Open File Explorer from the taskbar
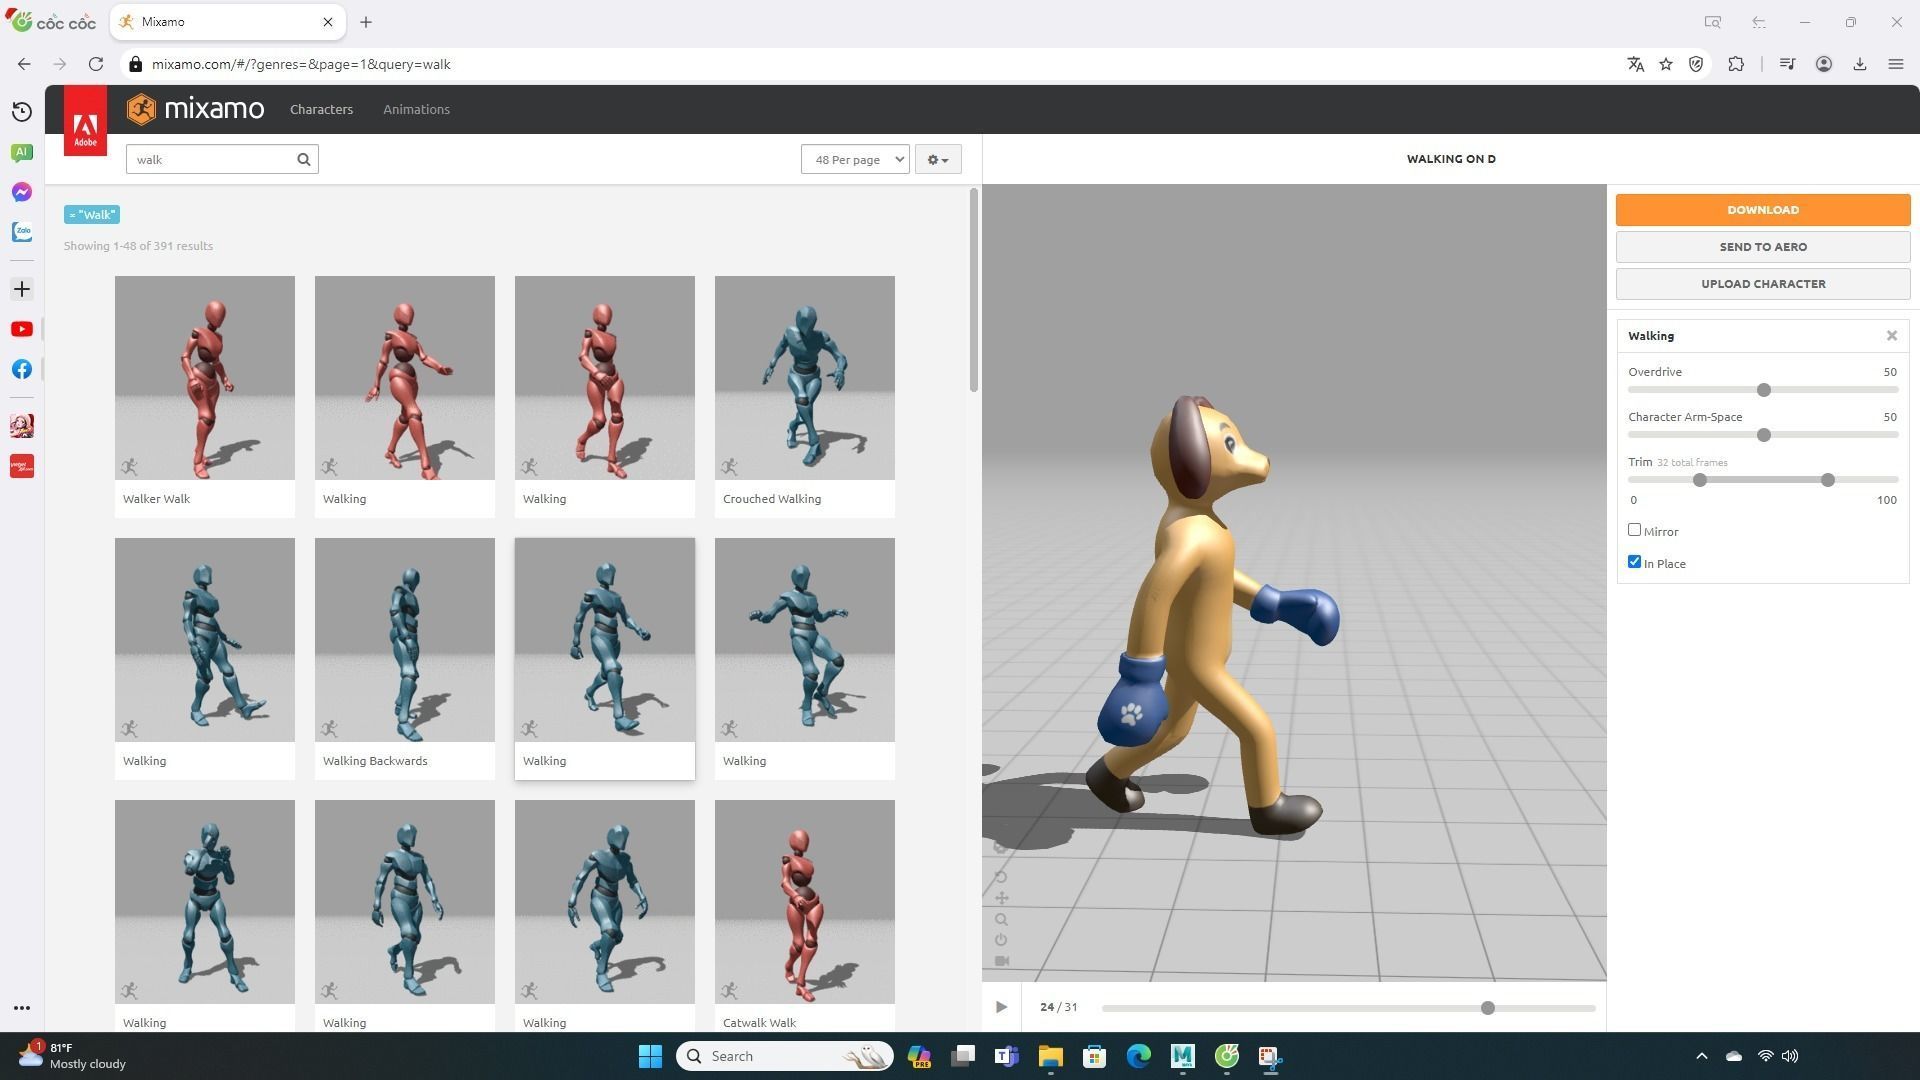1920x1080 pixels. click(x=1051, y=1056)
